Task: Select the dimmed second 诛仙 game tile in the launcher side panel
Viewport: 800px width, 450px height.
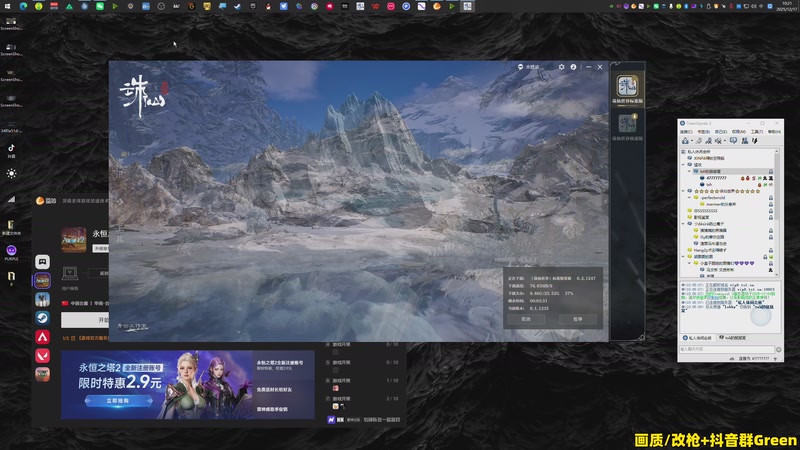Action: [x=628, y=123]
